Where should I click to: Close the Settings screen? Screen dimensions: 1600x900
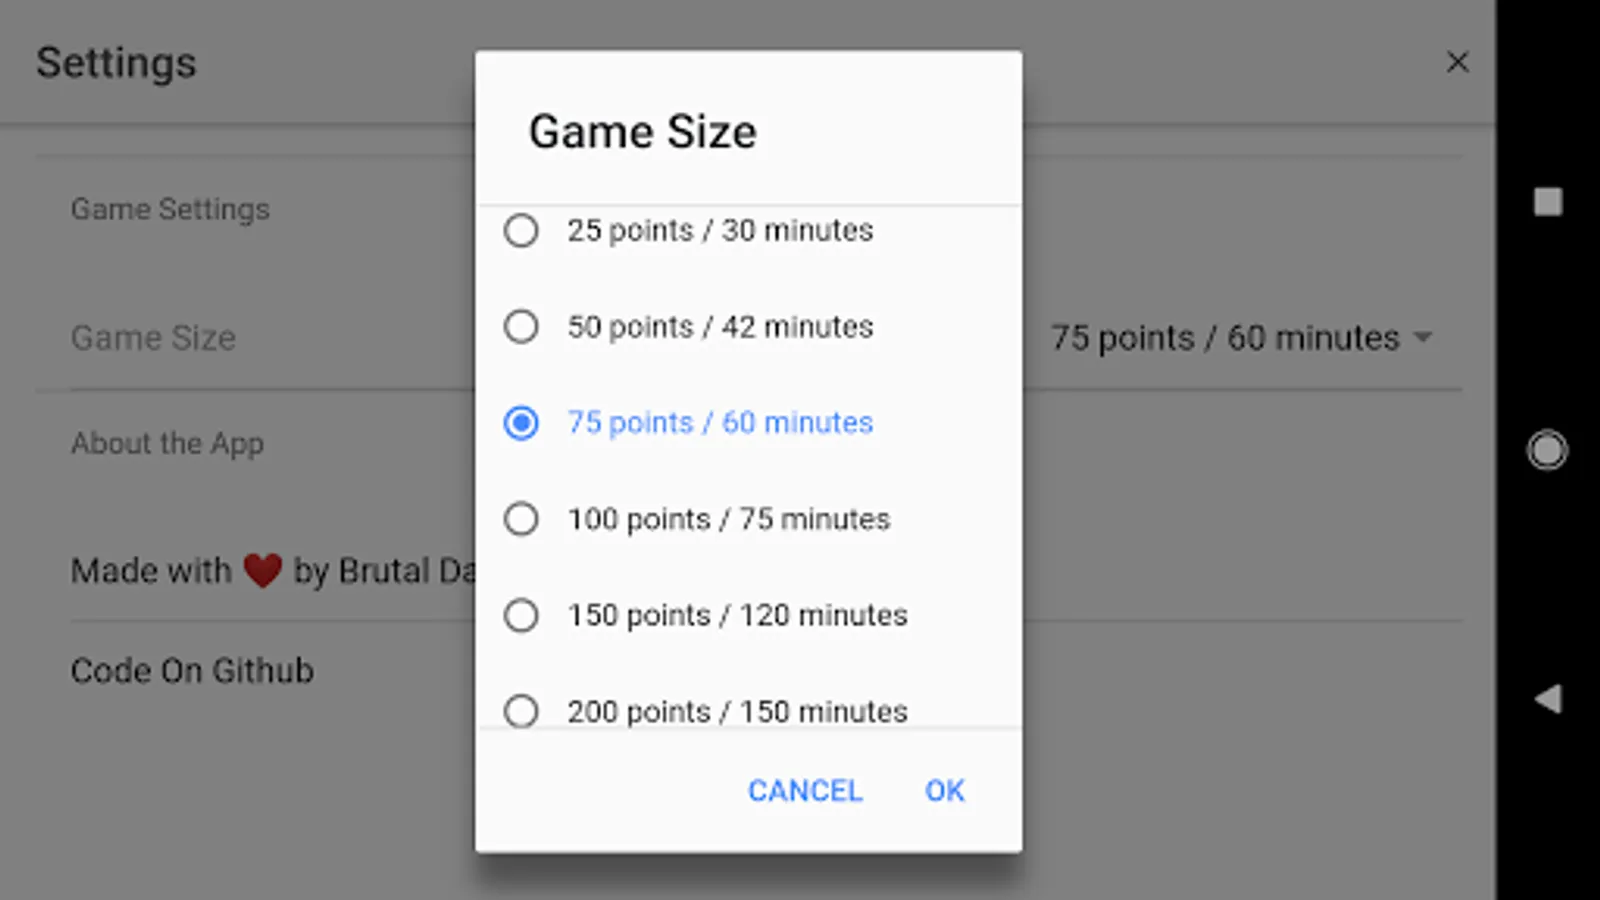click(1458, 62)
